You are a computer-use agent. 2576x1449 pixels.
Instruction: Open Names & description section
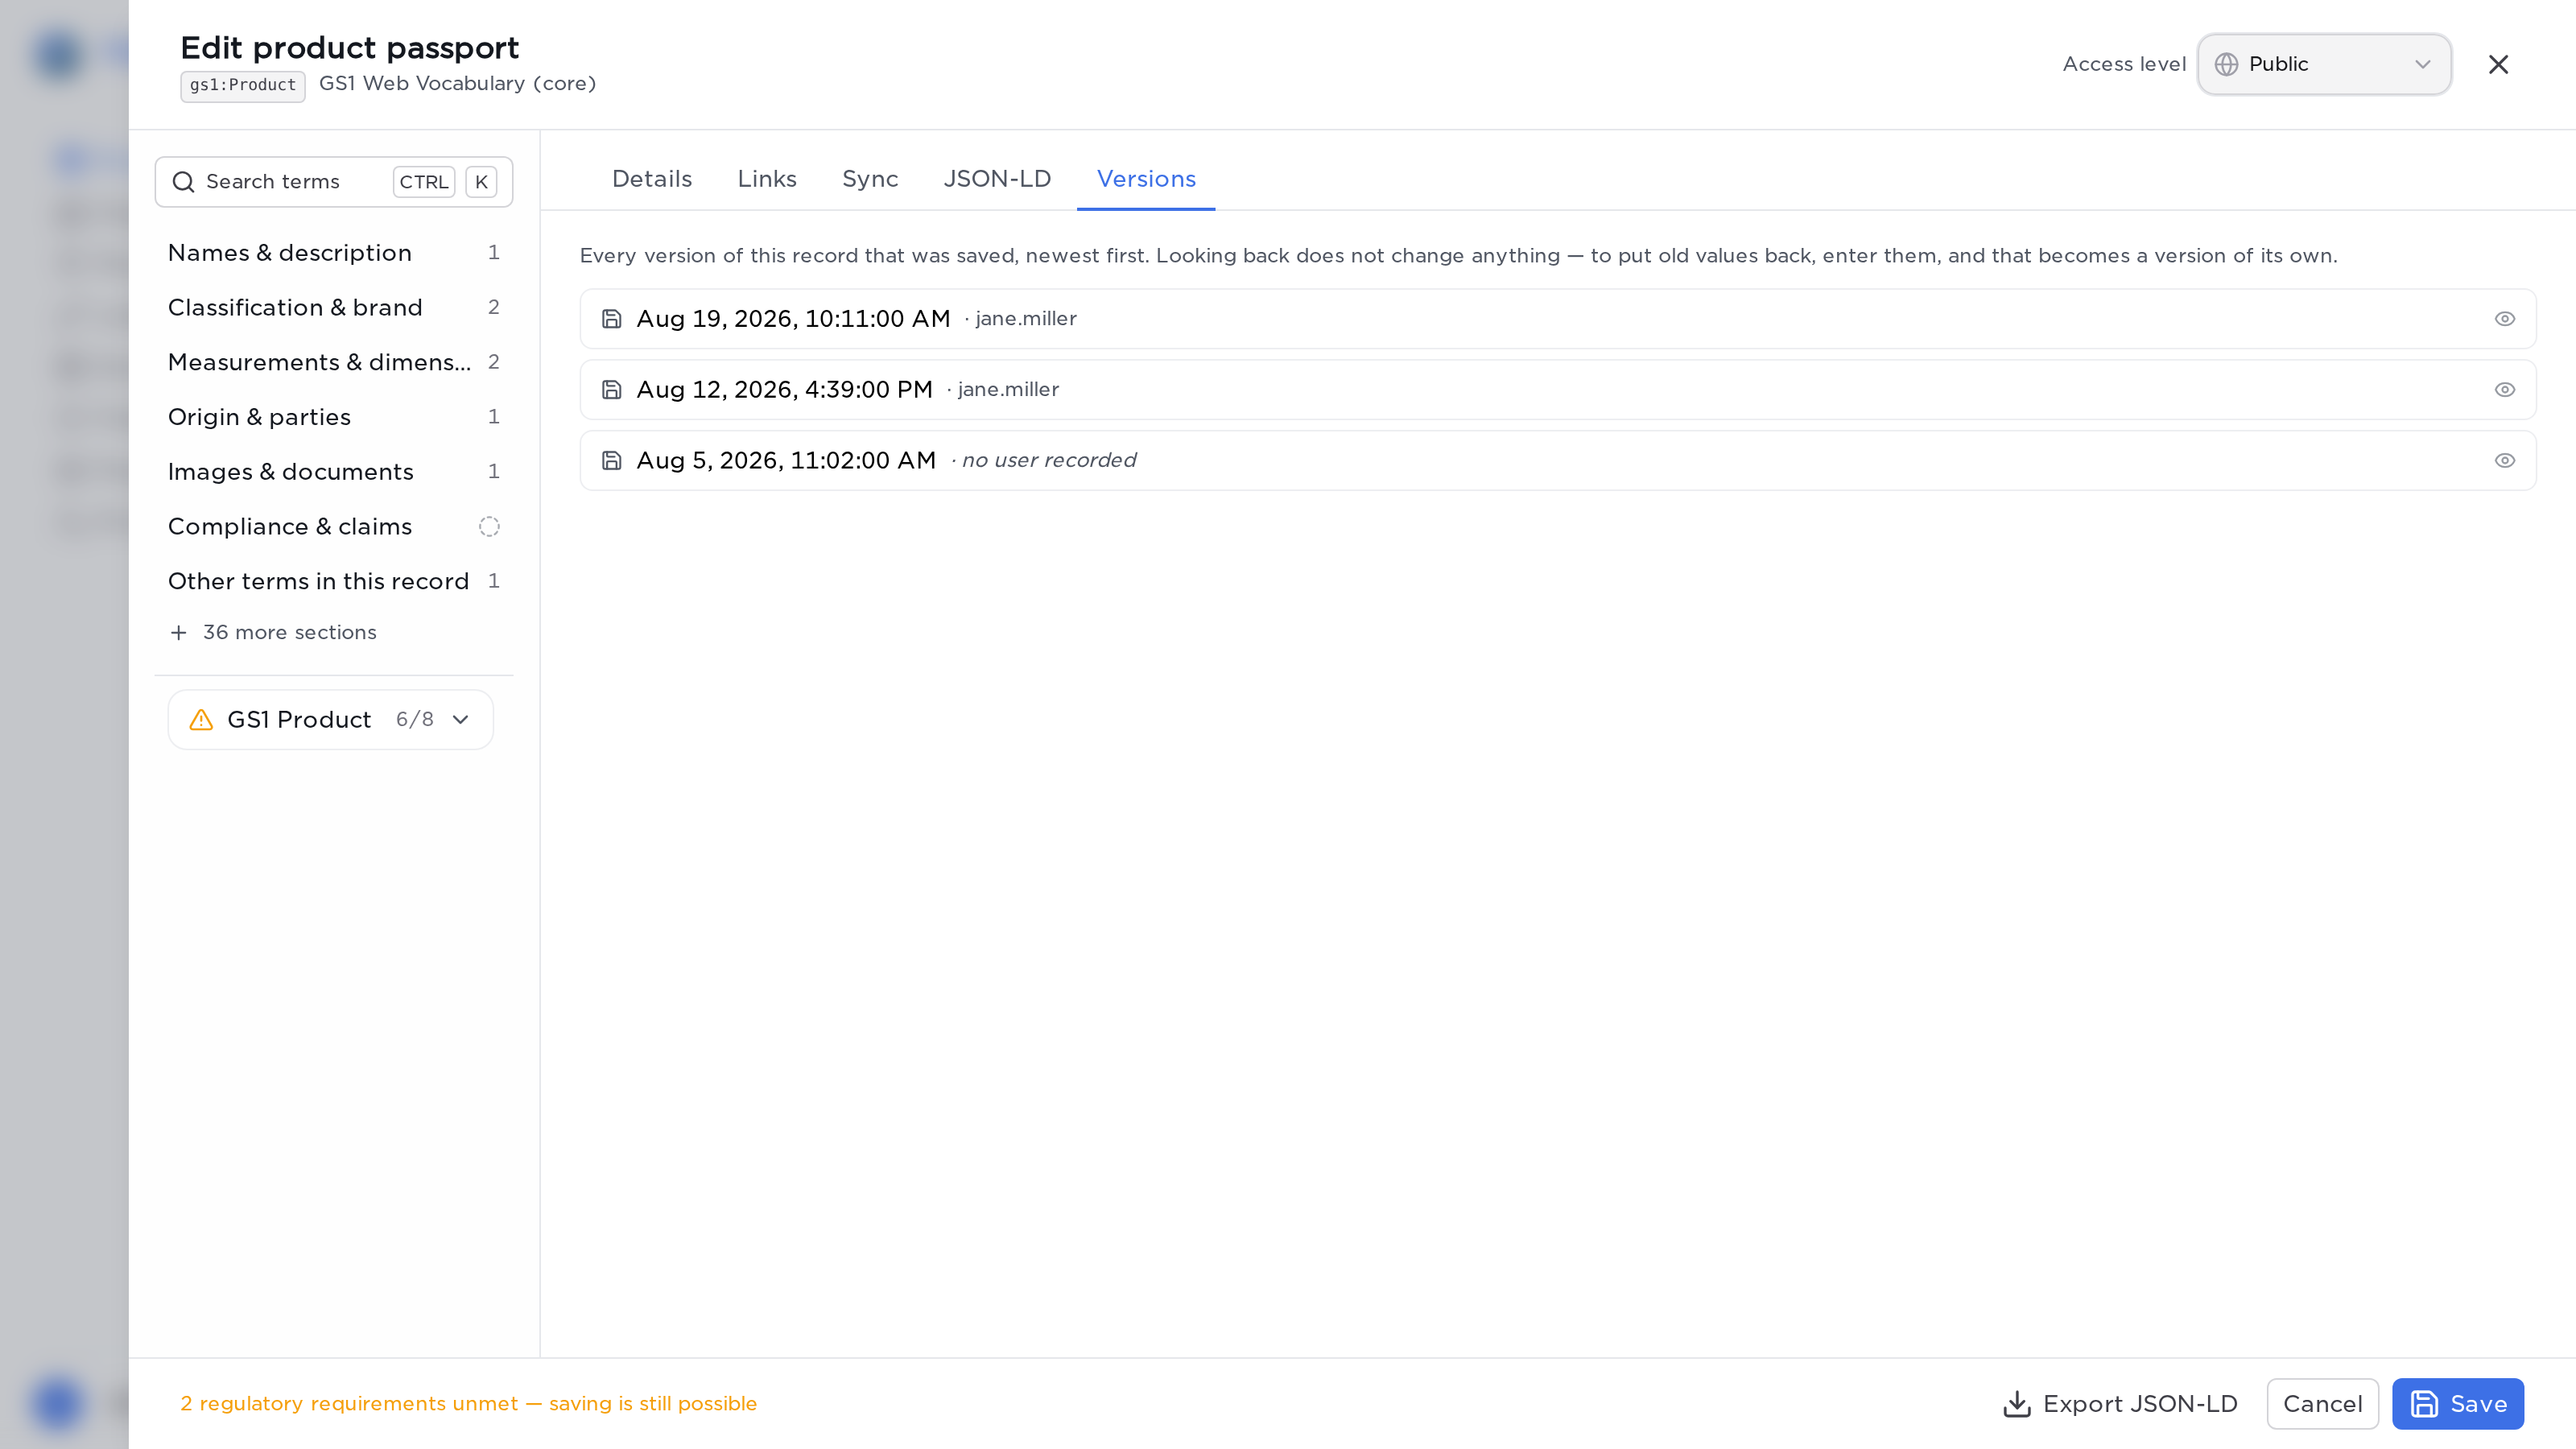[334, 253]
